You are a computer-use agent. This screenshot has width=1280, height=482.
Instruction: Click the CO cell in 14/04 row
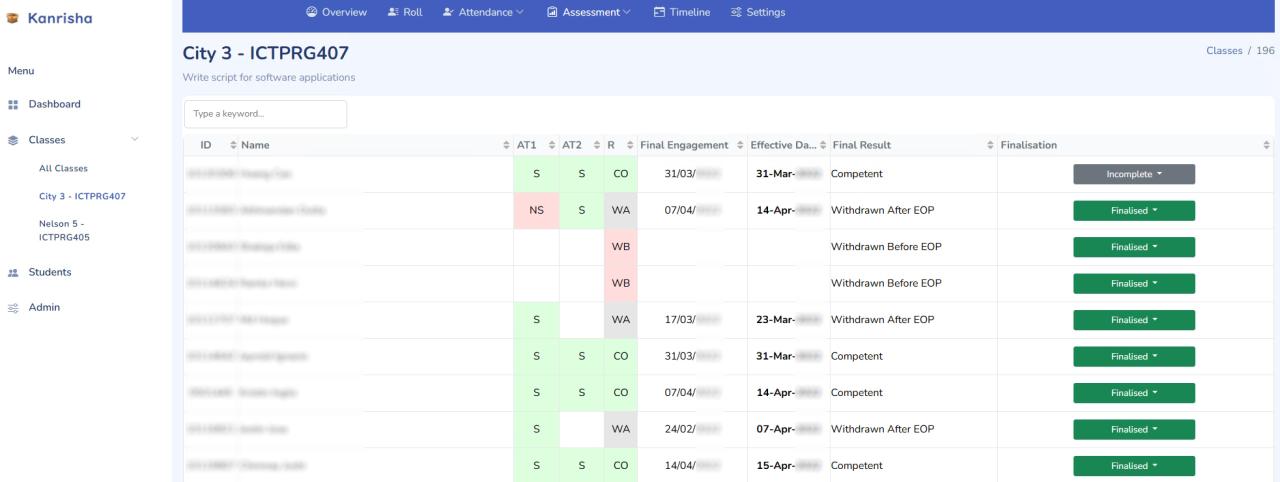[621, 466]
